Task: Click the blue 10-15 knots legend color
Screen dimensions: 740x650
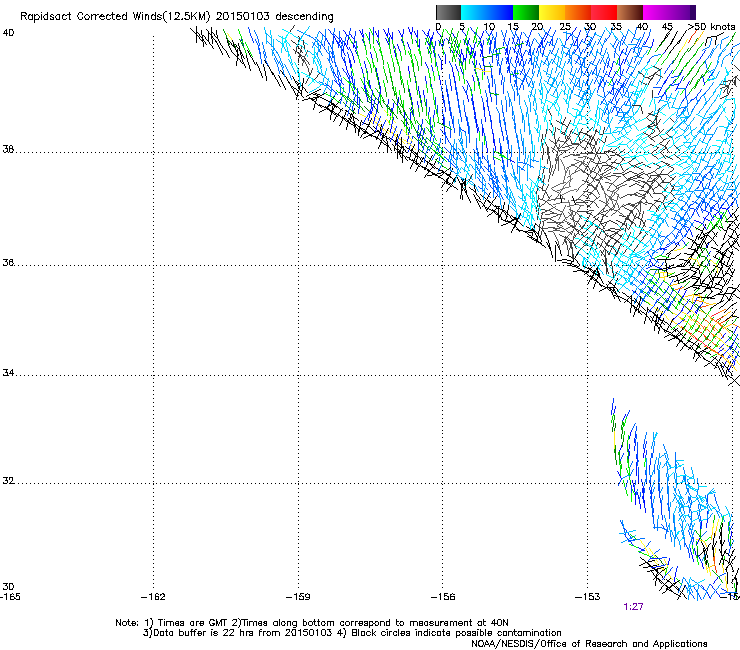Action: [x=500, y=12]
